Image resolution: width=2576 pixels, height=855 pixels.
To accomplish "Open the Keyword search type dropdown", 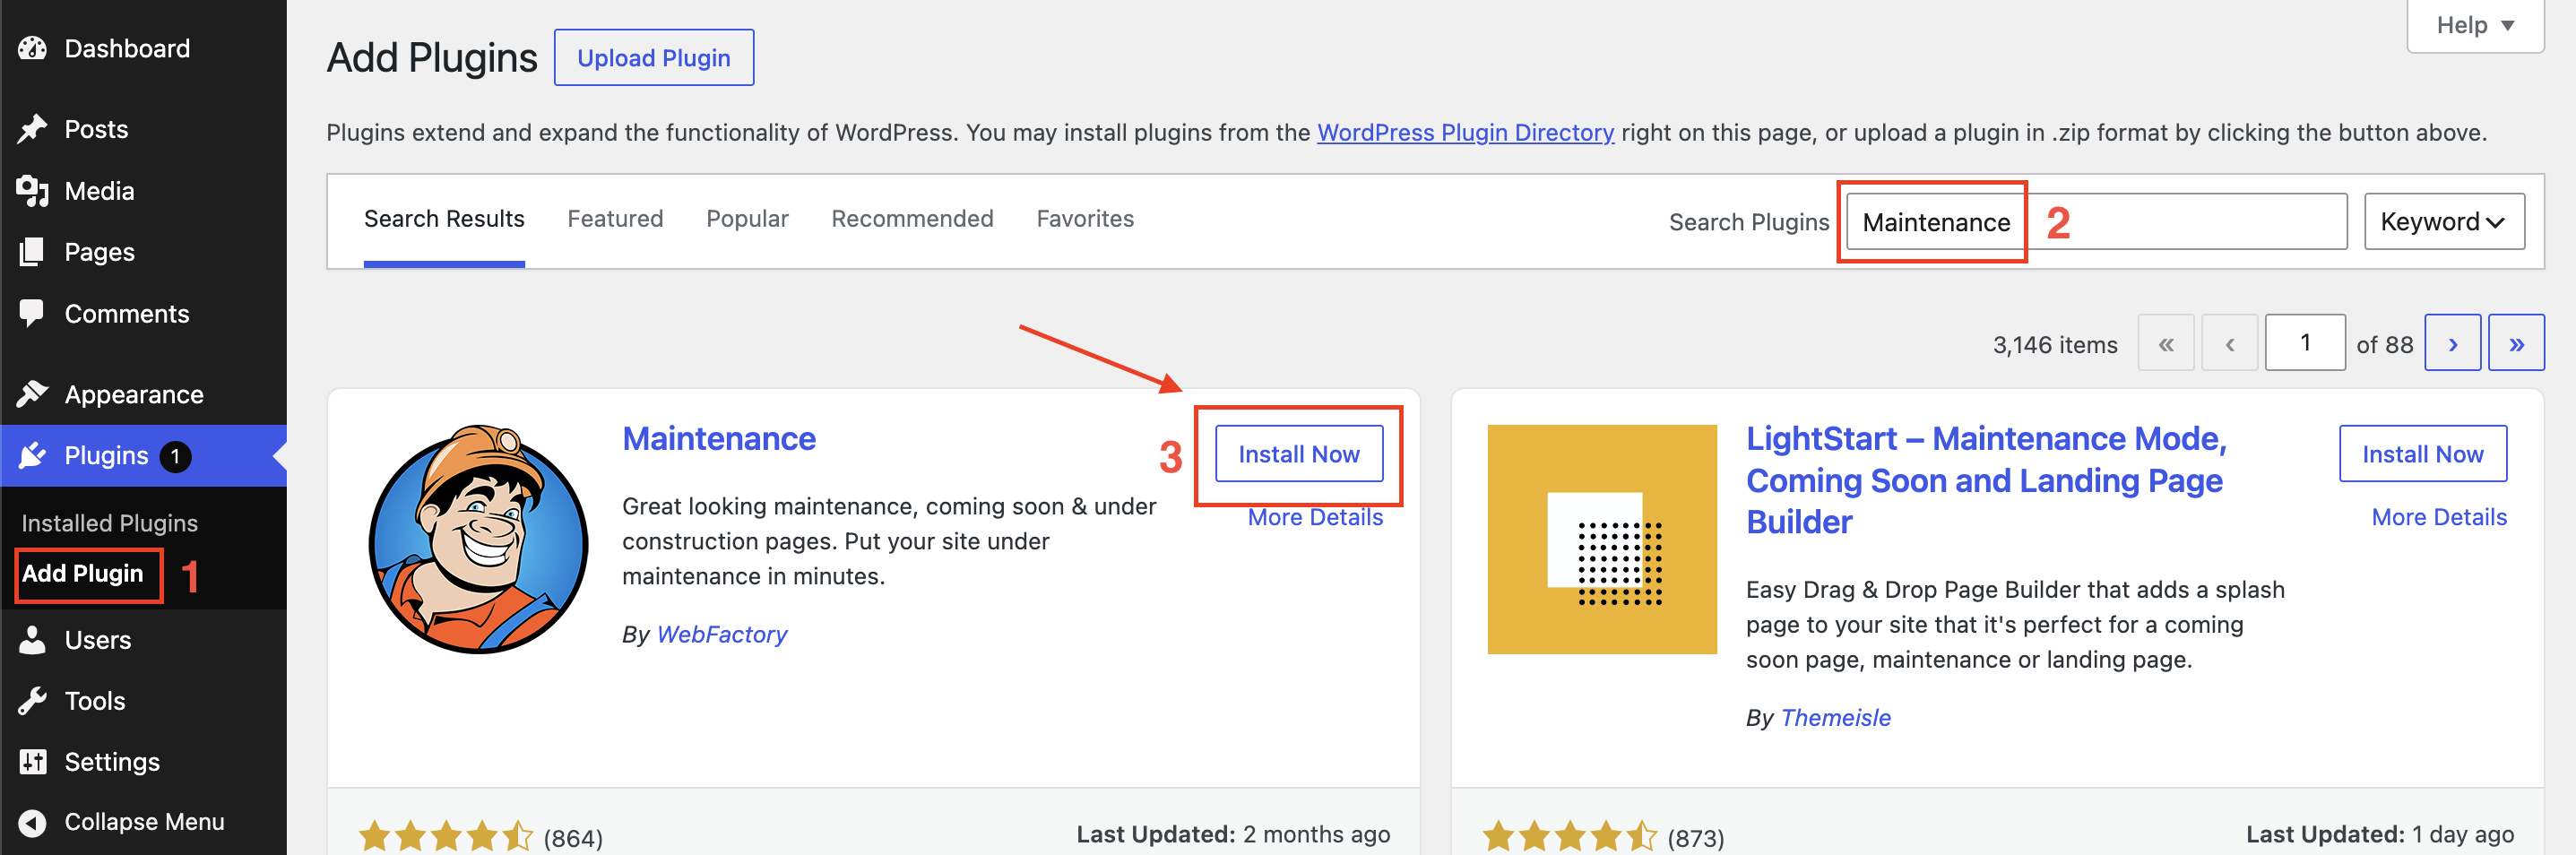I will (x=2444, y=221).
